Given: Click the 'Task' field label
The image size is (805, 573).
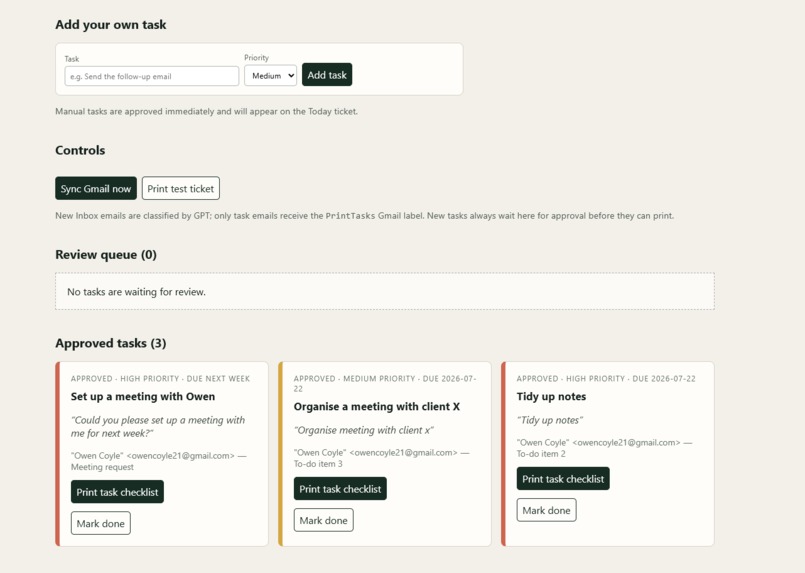Looking at the screenshot, I should pyautogui.click(x=72, y=59).
